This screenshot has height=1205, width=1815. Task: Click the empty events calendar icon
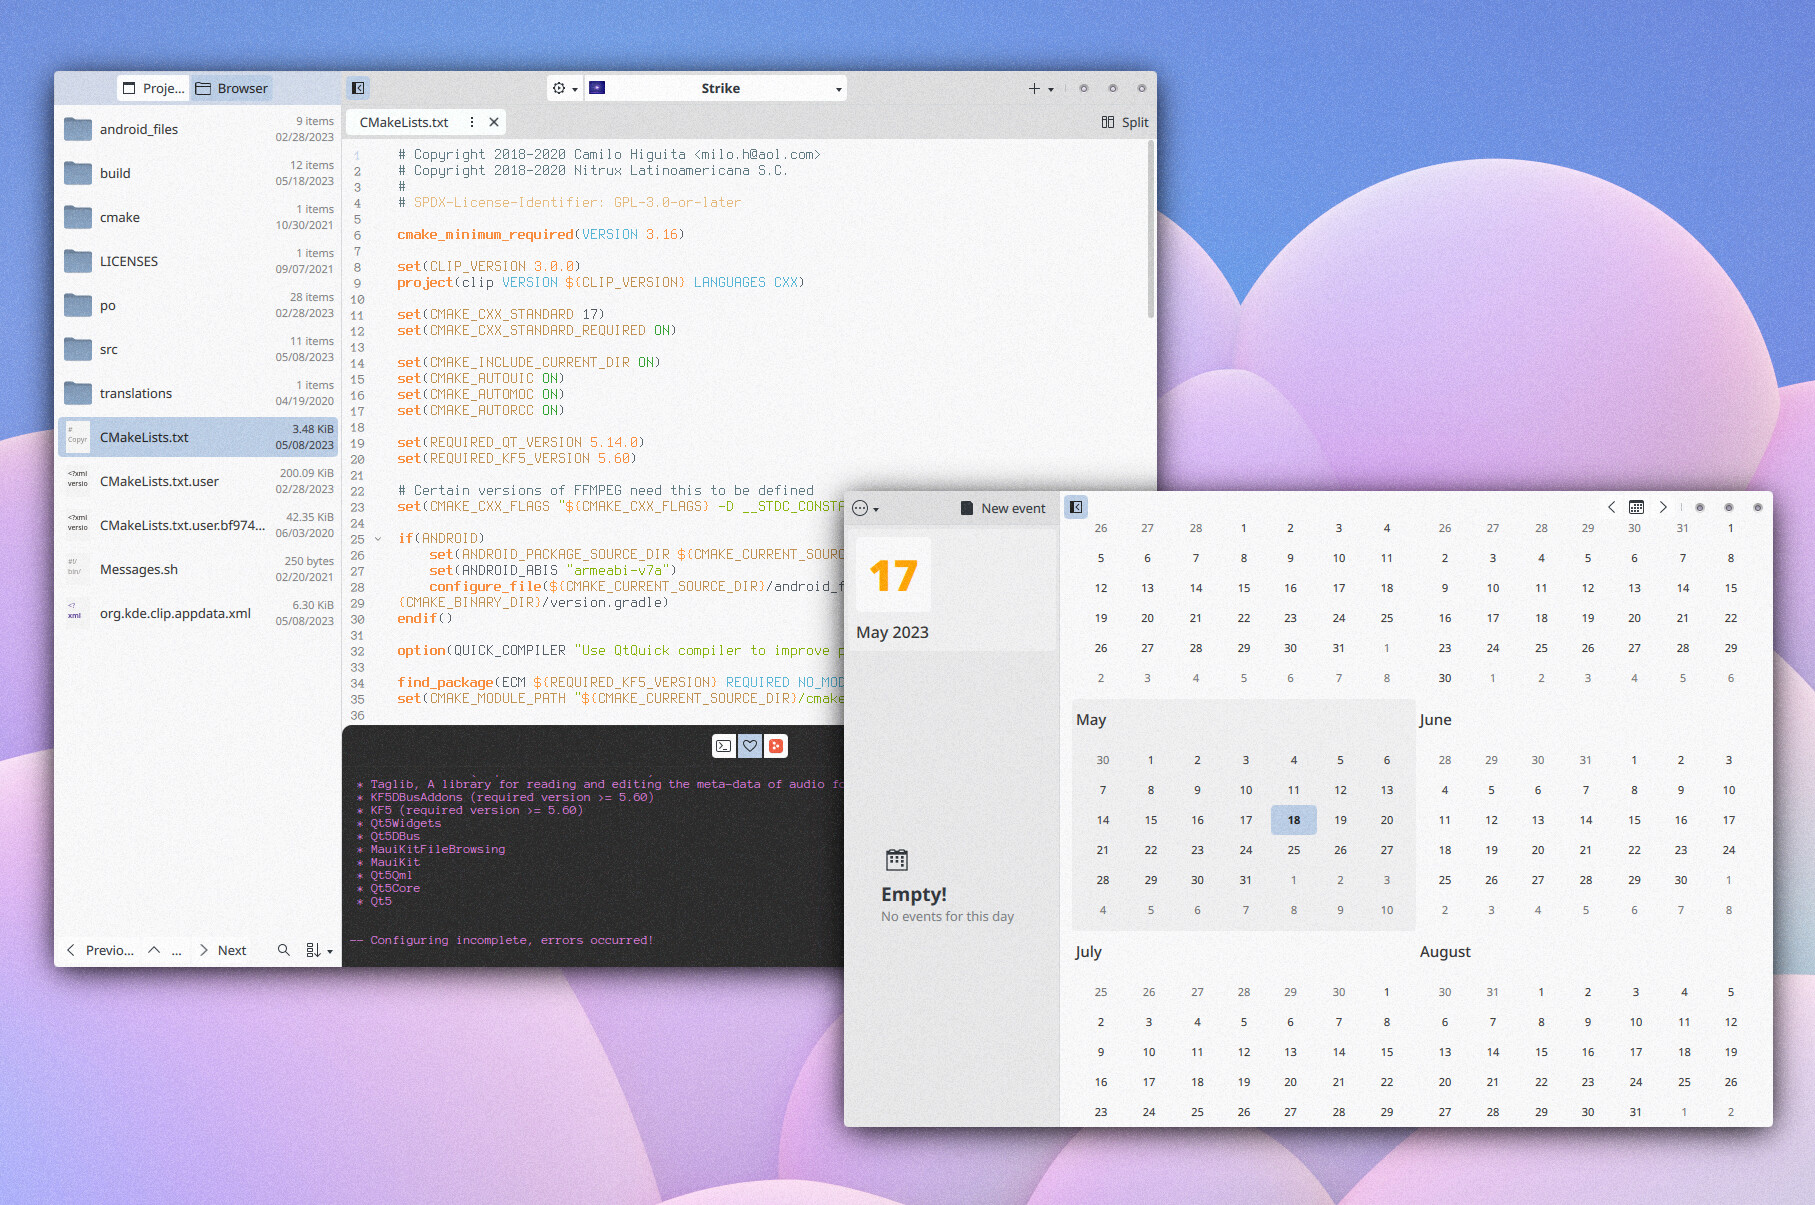[x=897, y=860]
